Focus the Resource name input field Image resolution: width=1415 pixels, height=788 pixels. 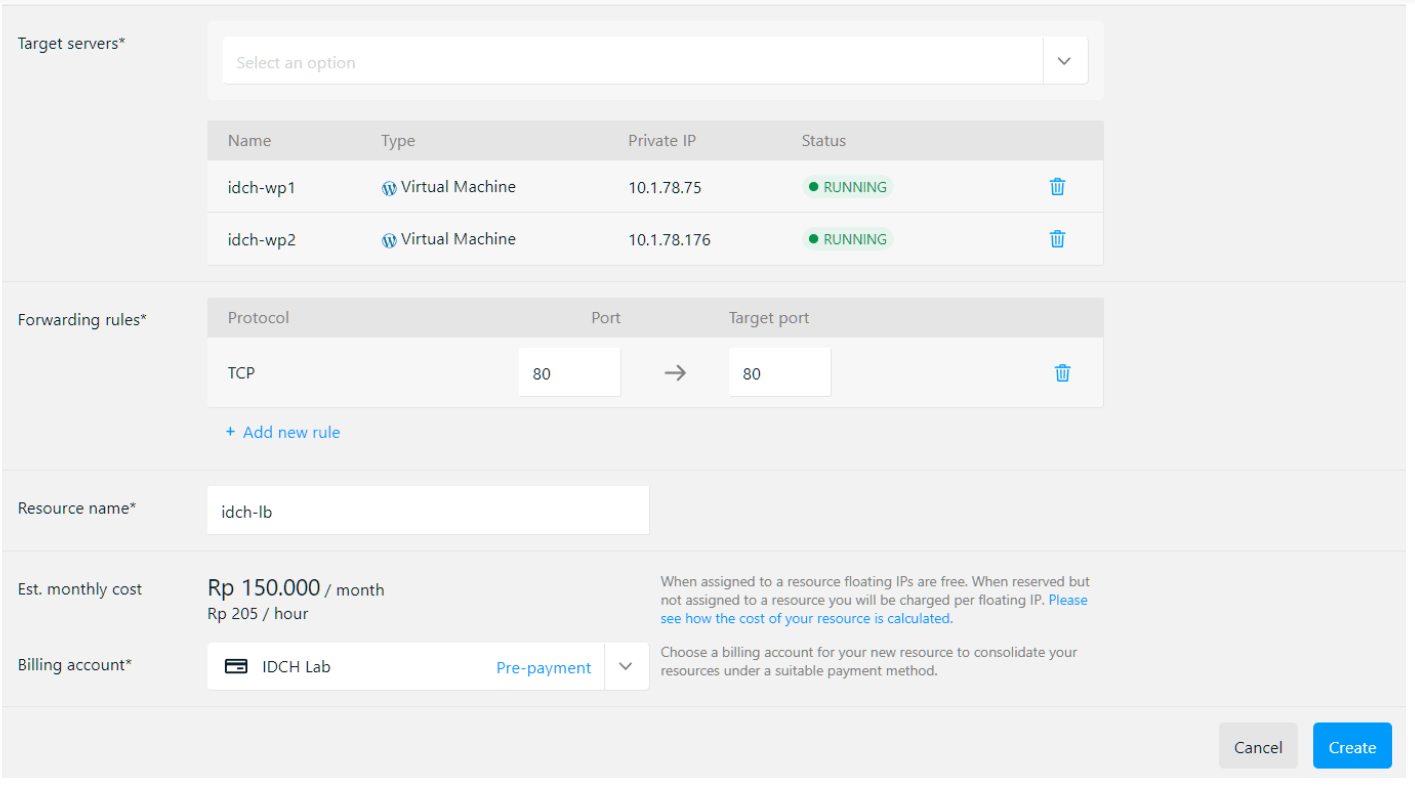click(x=427, y=511)
